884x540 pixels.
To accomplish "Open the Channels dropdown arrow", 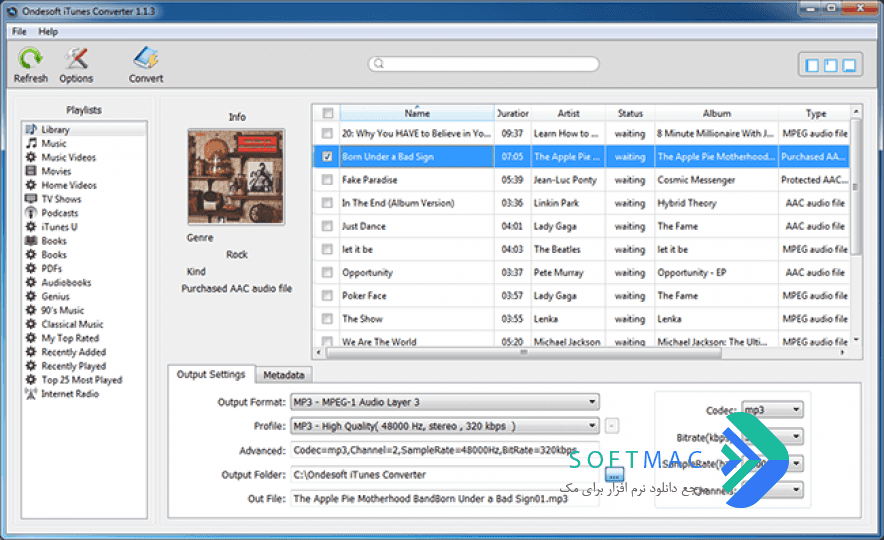I will tap(795, 489).
